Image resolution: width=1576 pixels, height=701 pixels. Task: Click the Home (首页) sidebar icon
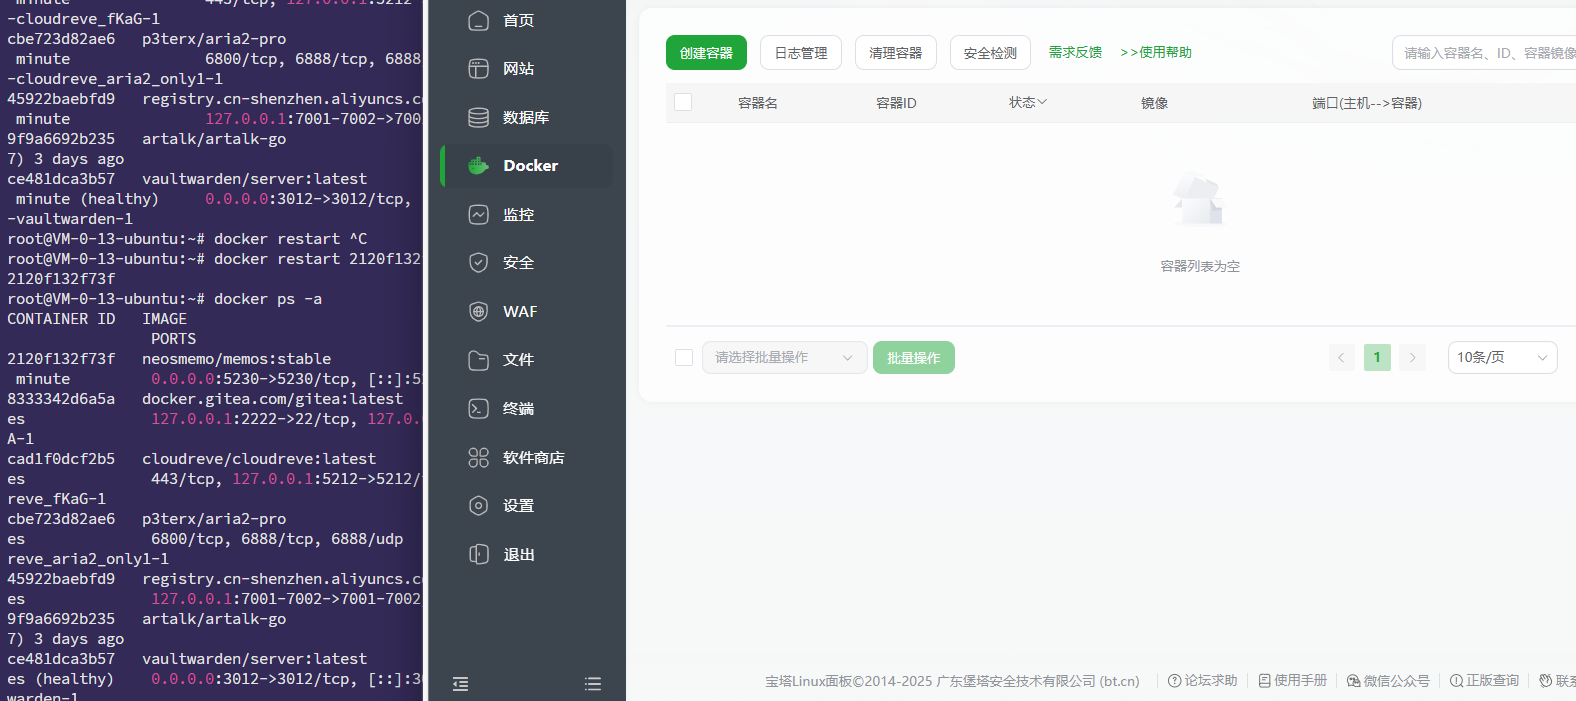(479, 20)
